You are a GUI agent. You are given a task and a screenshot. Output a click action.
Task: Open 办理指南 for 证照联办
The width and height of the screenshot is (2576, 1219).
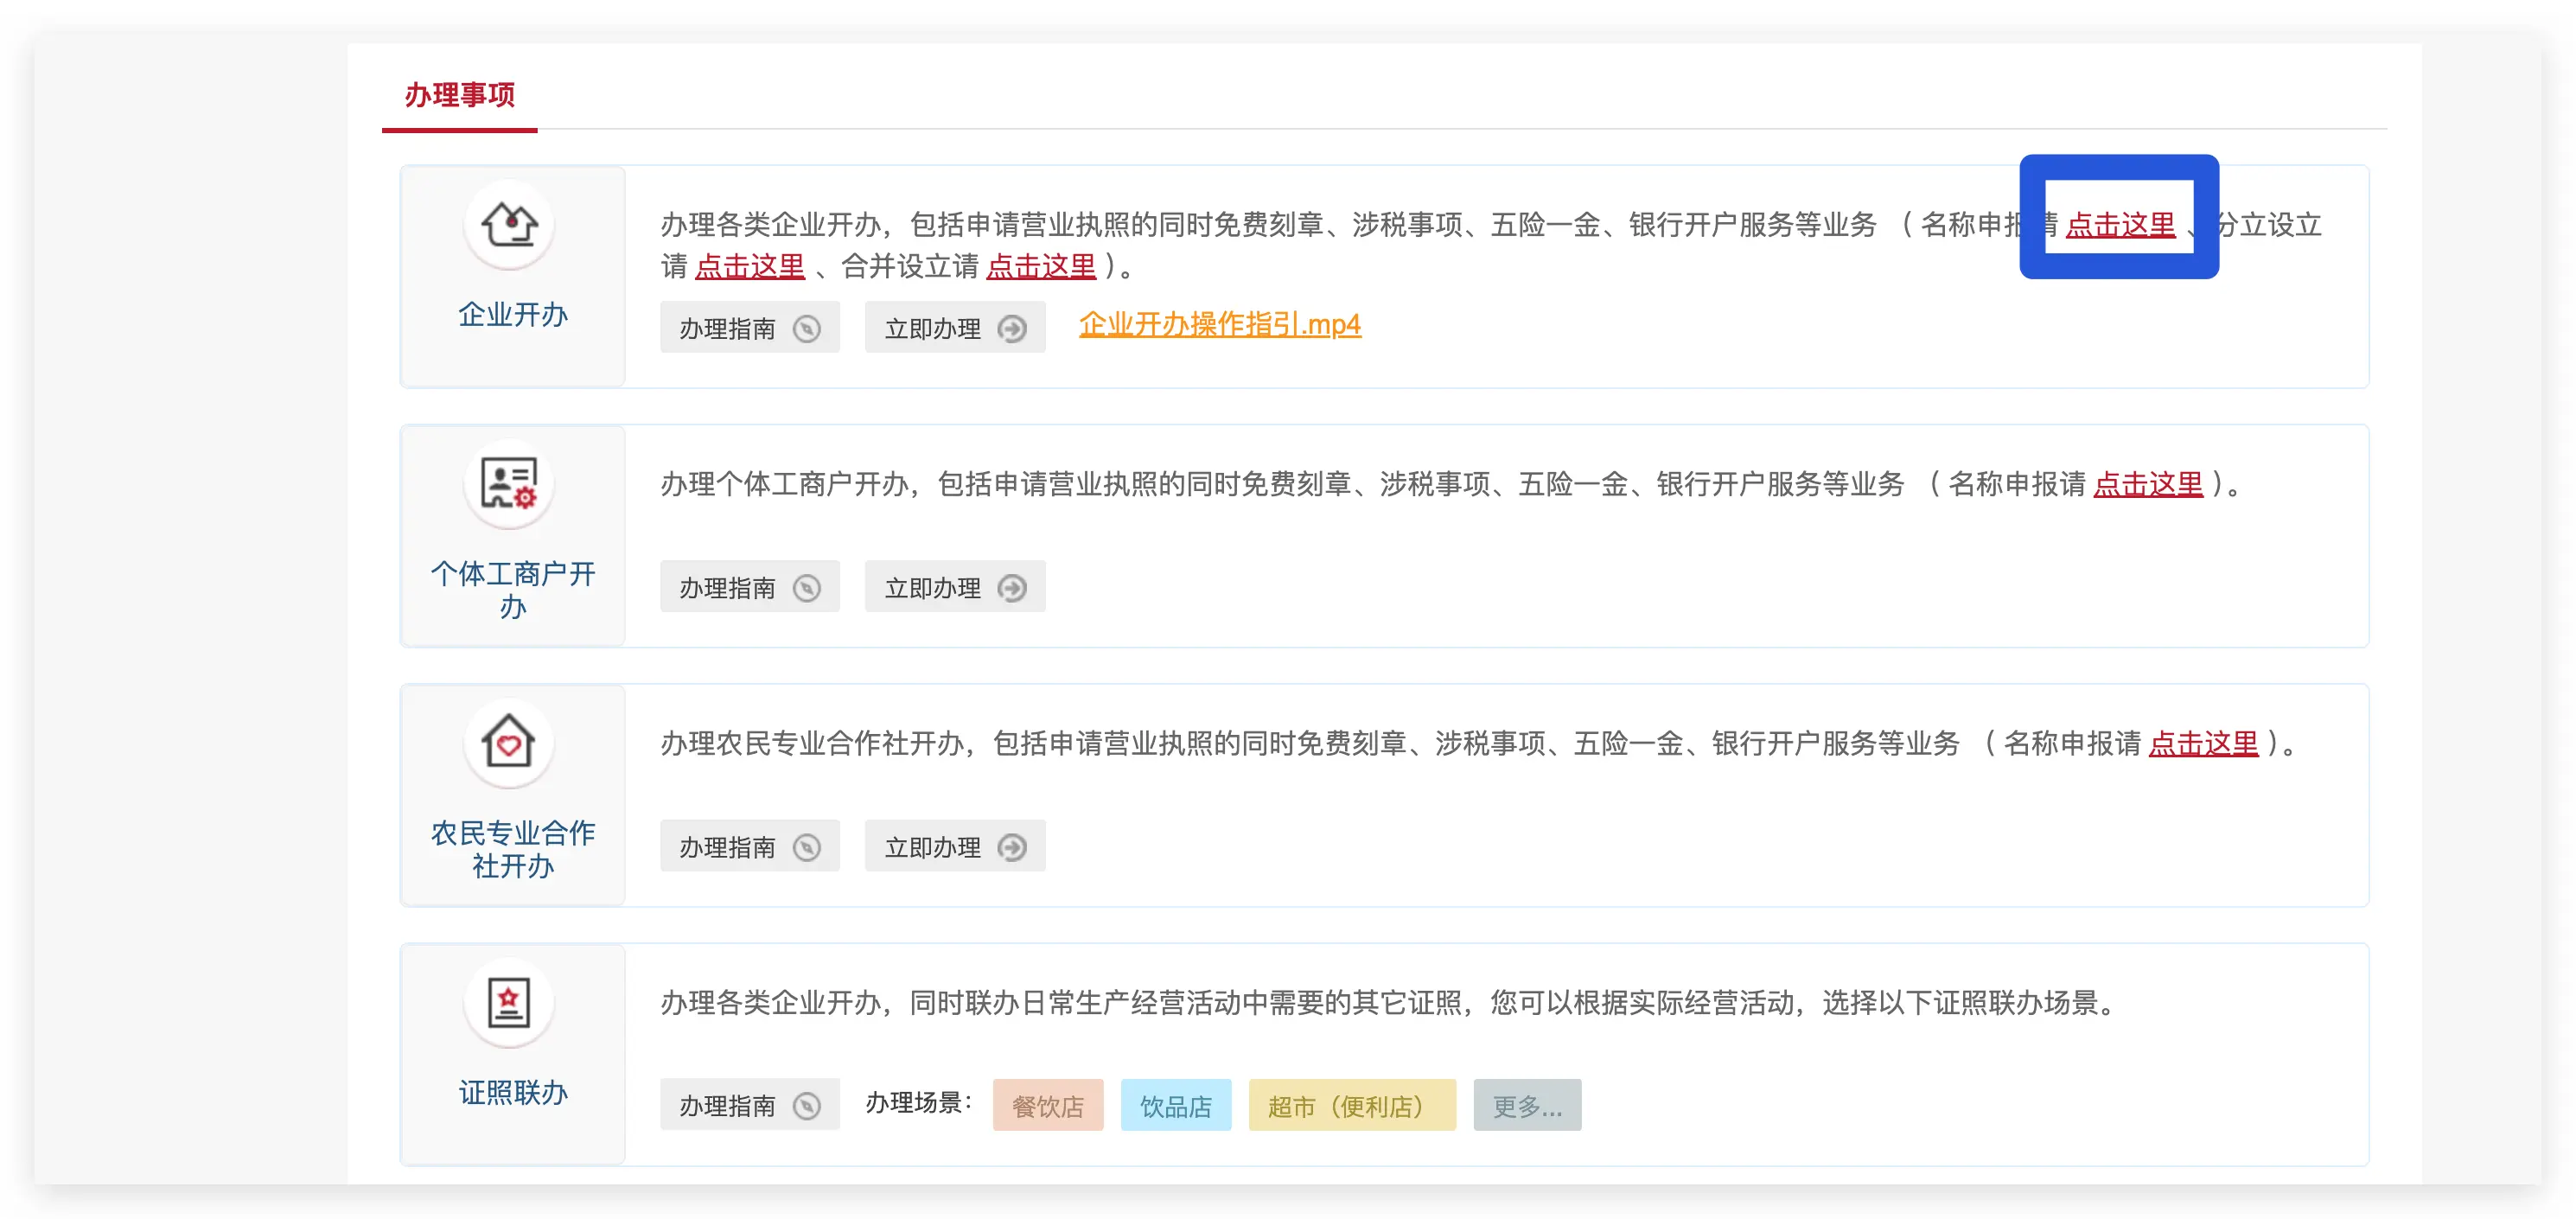(750, 1105)
